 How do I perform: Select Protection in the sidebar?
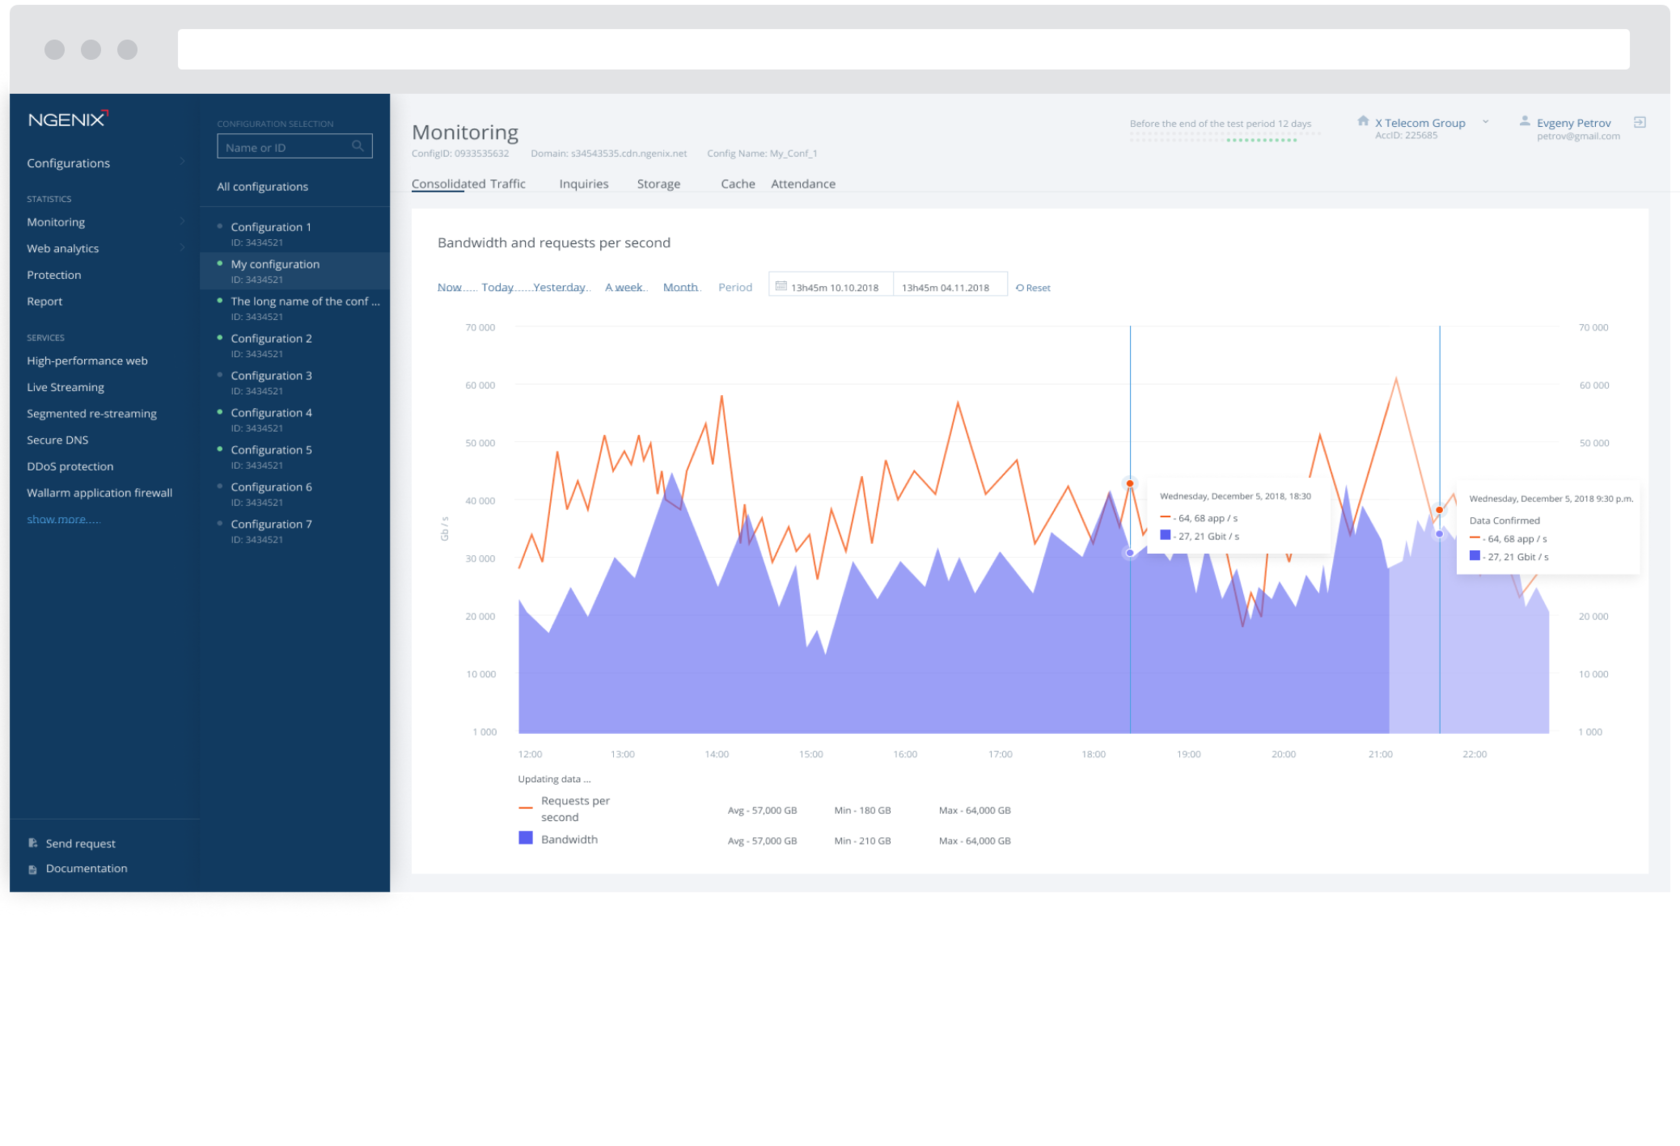point(54,275)
